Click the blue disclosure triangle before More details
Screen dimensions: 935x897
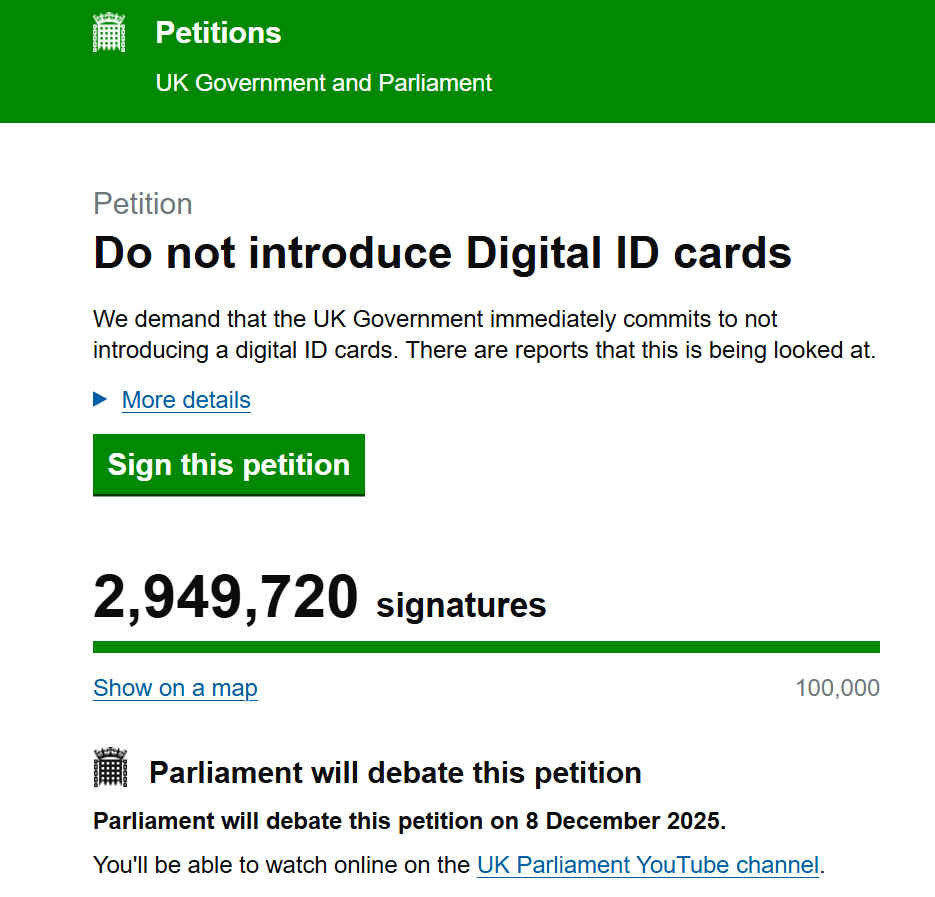(x=100, y=399)
